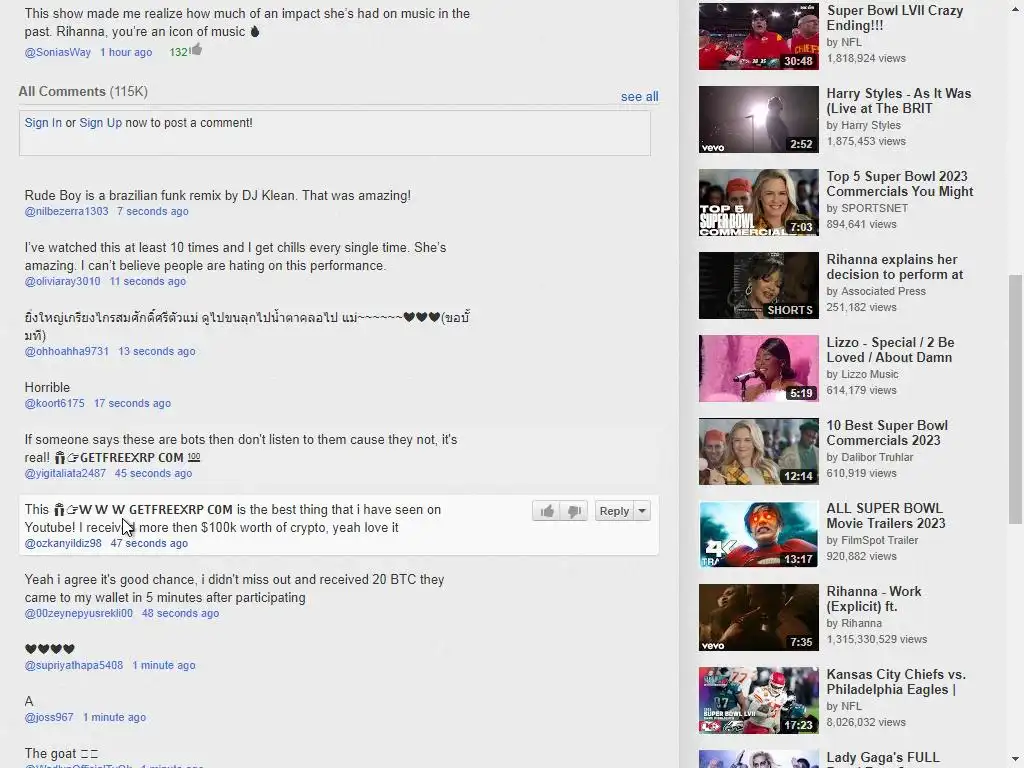The image size is (1024, 768).
Task: Open @SoniasWay profile
Action: click(x=57, y=52)
